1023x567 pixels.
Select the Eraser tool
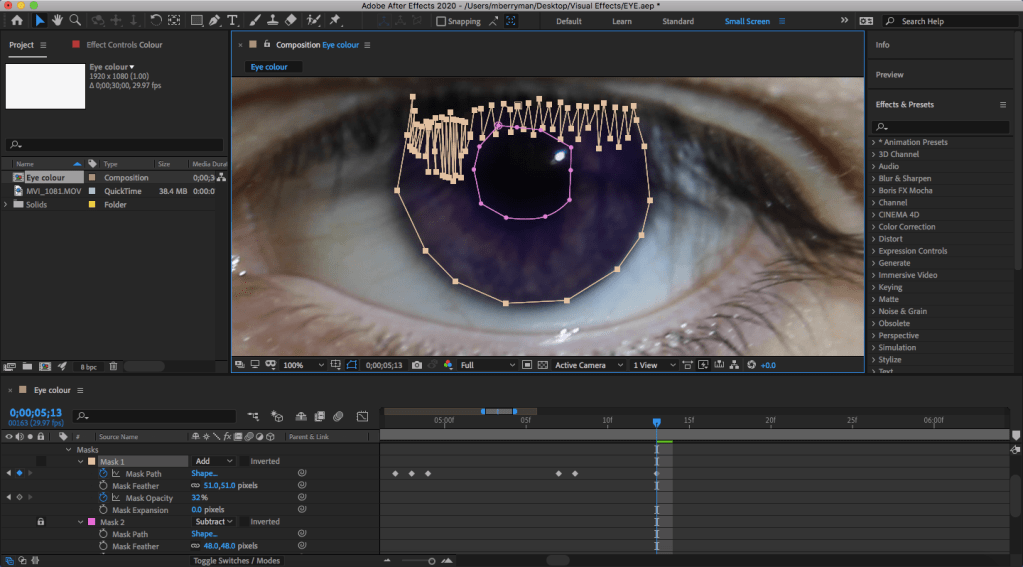[x=290, y=20]
